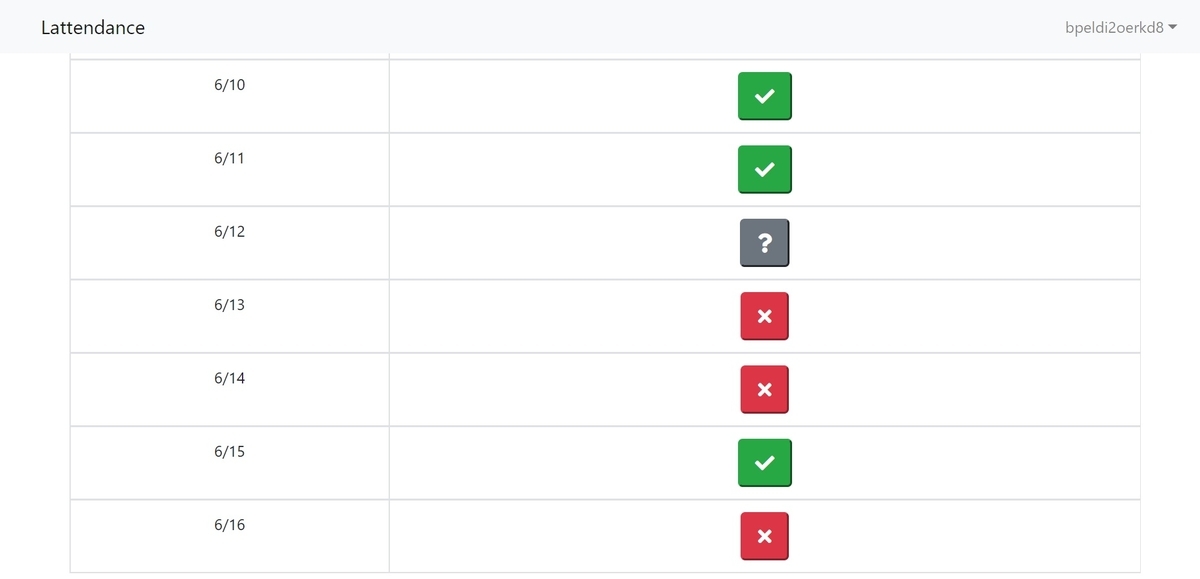Click the red X icon for 6/13
This screenshot has height=579, width=1200.
[764, 316]
